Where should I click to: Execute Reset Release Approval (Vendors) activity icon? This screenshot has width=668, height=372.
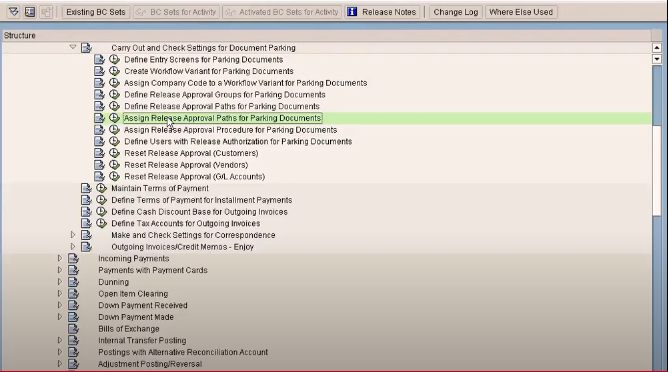click(114, 164)
